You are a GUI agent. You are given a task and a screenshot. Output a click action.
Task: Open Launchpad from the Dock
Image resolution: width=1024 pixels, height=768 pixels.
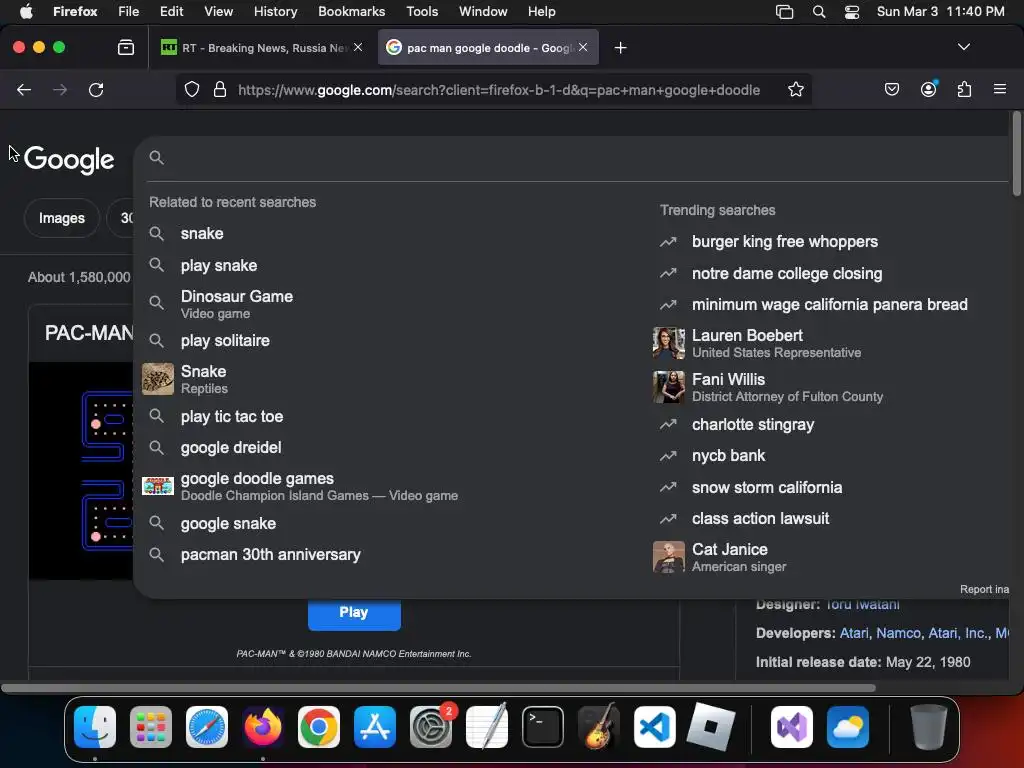click(x=151, y=726)
